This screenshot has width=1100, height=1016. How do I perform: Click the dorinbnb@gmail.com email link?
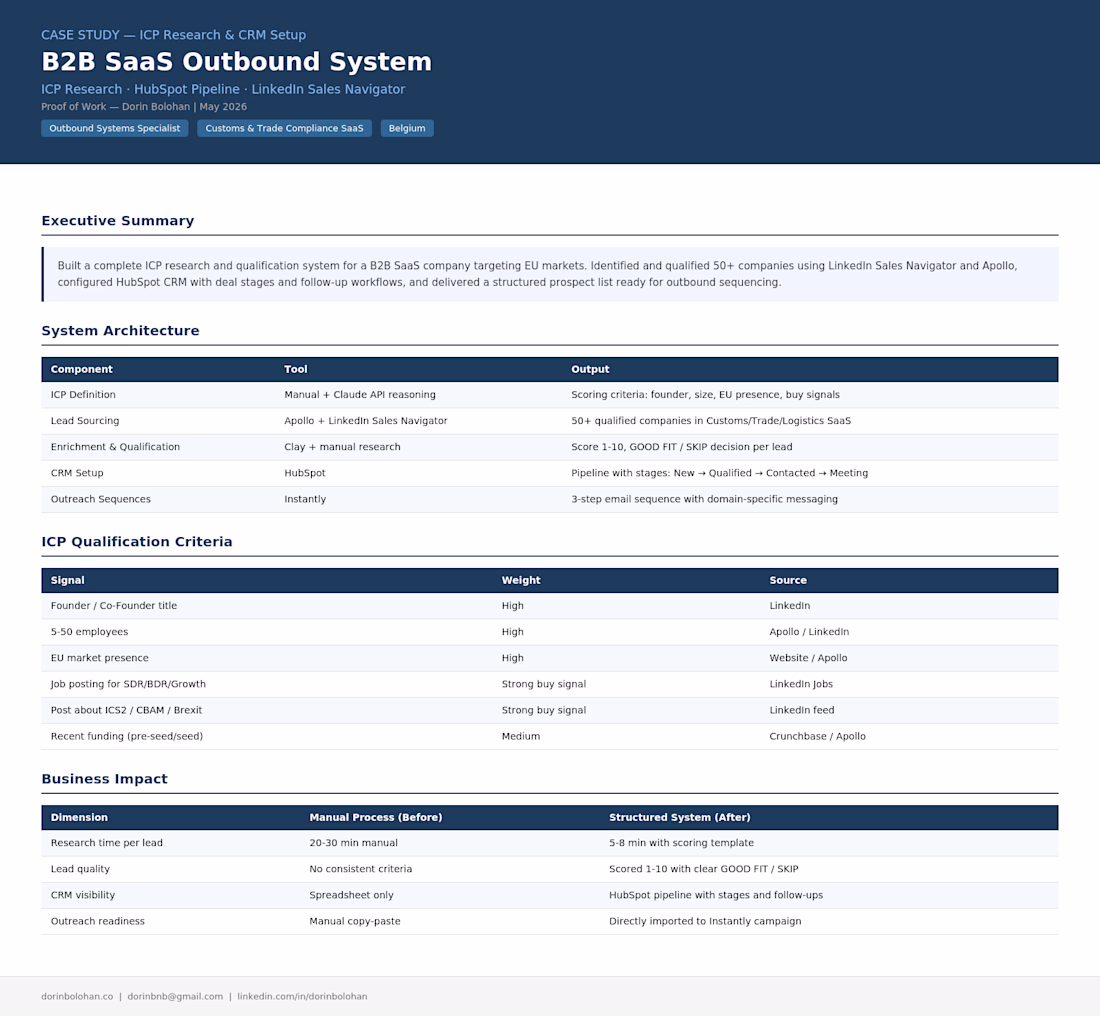(x=175, y=996)
